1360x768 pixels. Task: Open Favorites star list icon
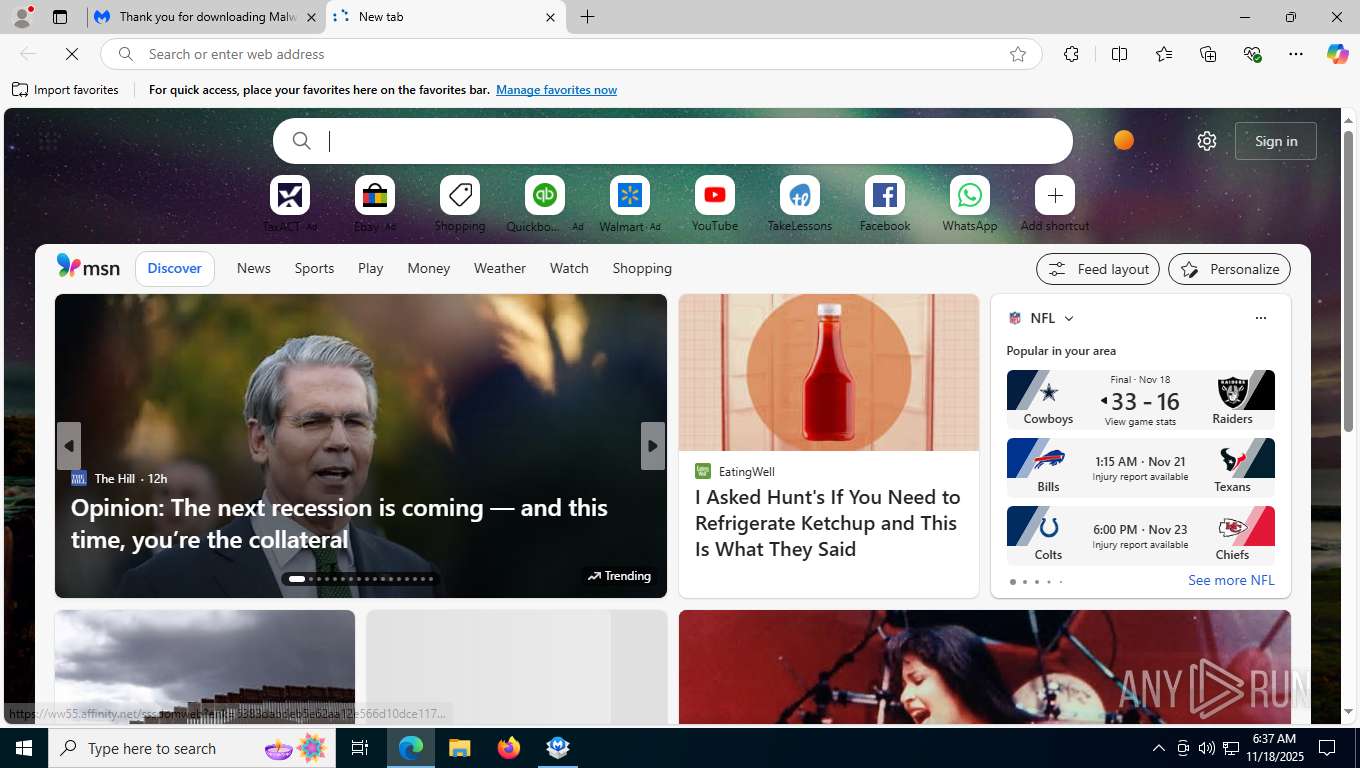click(x=1164, y=54)
